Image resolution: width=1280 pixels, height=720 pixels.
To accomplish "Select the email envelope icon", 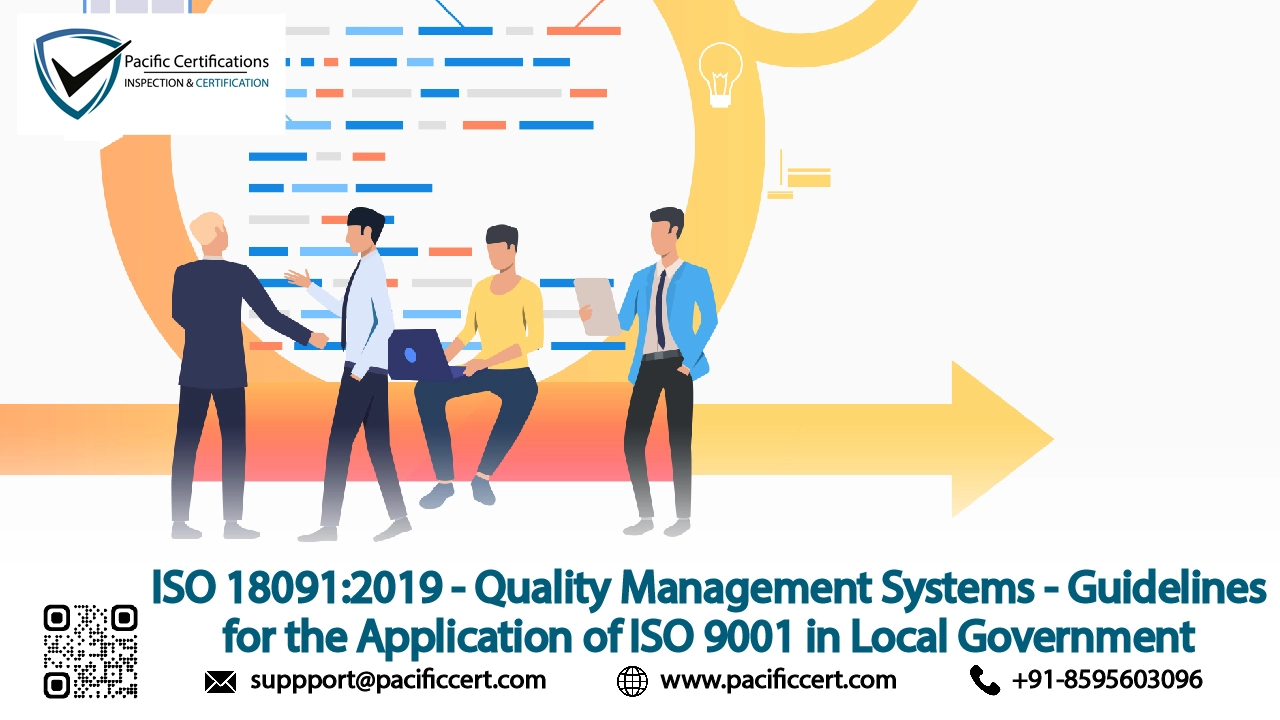I will click(x=219, y=681).
